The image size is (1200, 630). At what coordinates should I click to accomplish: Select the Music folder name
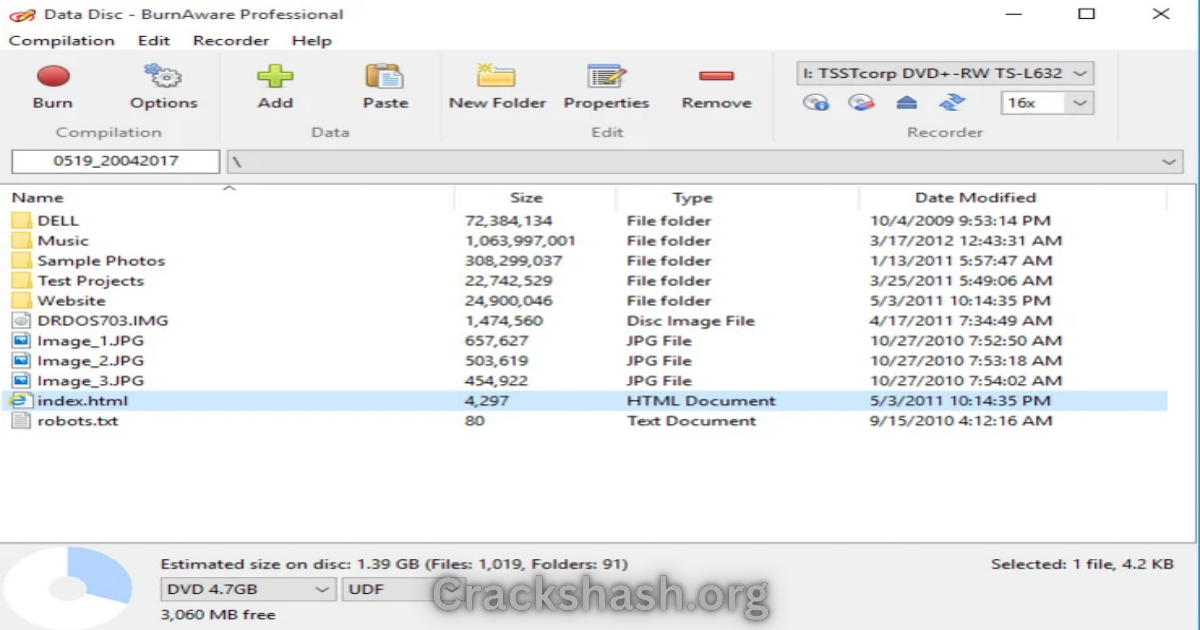(63, 241)
